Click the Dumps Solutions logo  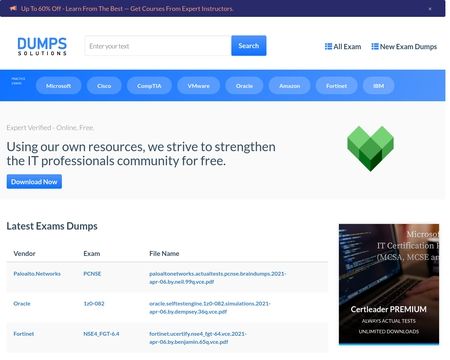click(x=42, y=46)
